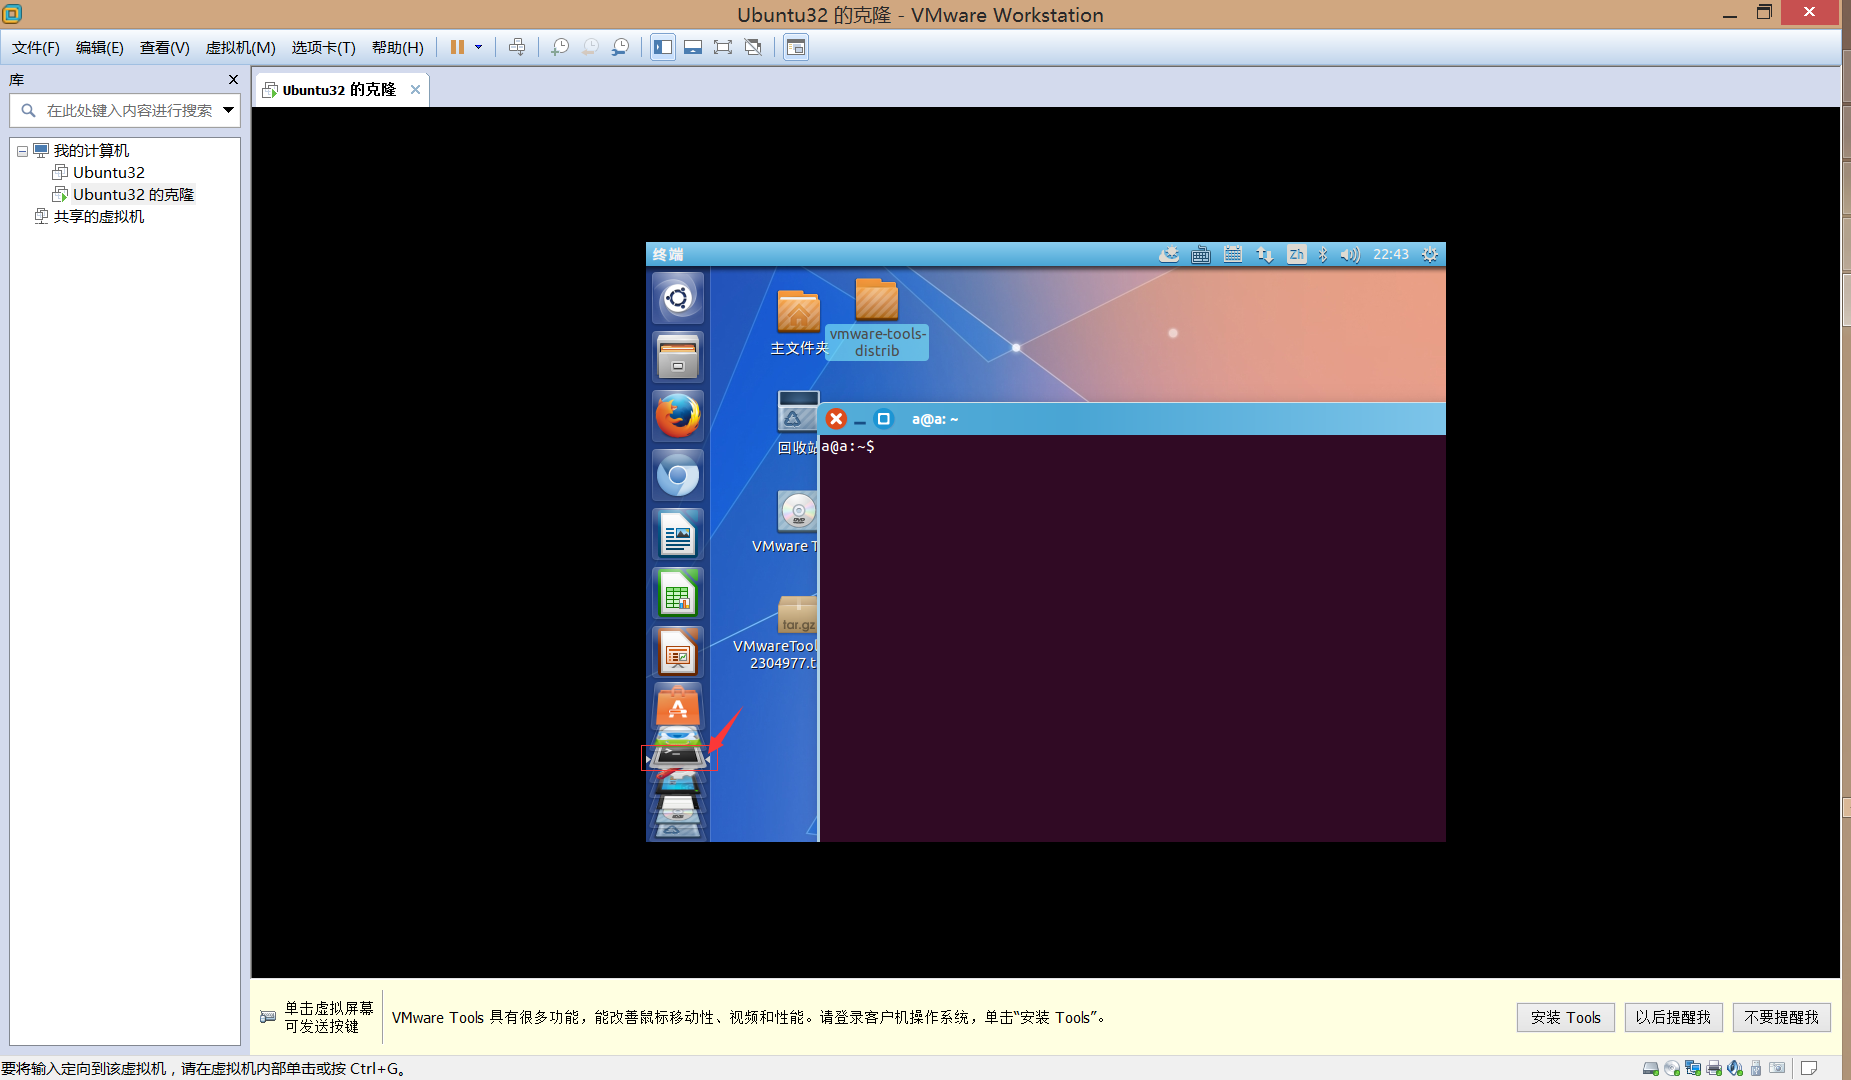This screenshot has width=1851, height=1080.
Task: Click CD/DVD device status icon
Action: click(x=1672, y=1069)
